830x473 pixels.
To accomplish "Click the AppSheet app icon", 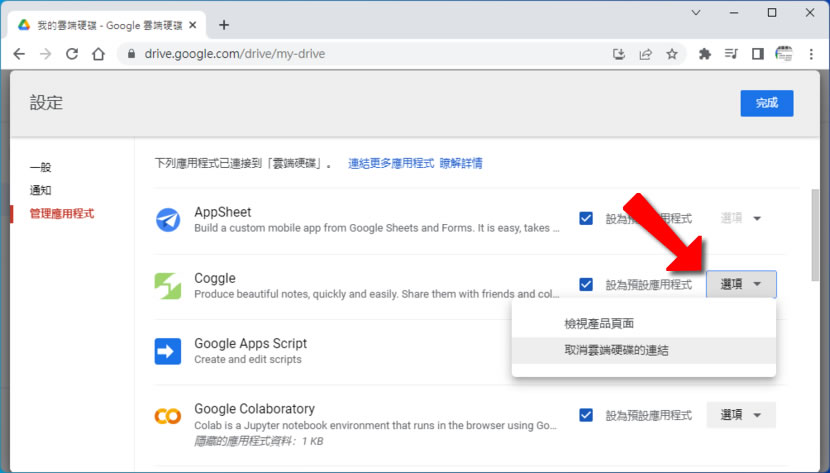I will (168, 220).
